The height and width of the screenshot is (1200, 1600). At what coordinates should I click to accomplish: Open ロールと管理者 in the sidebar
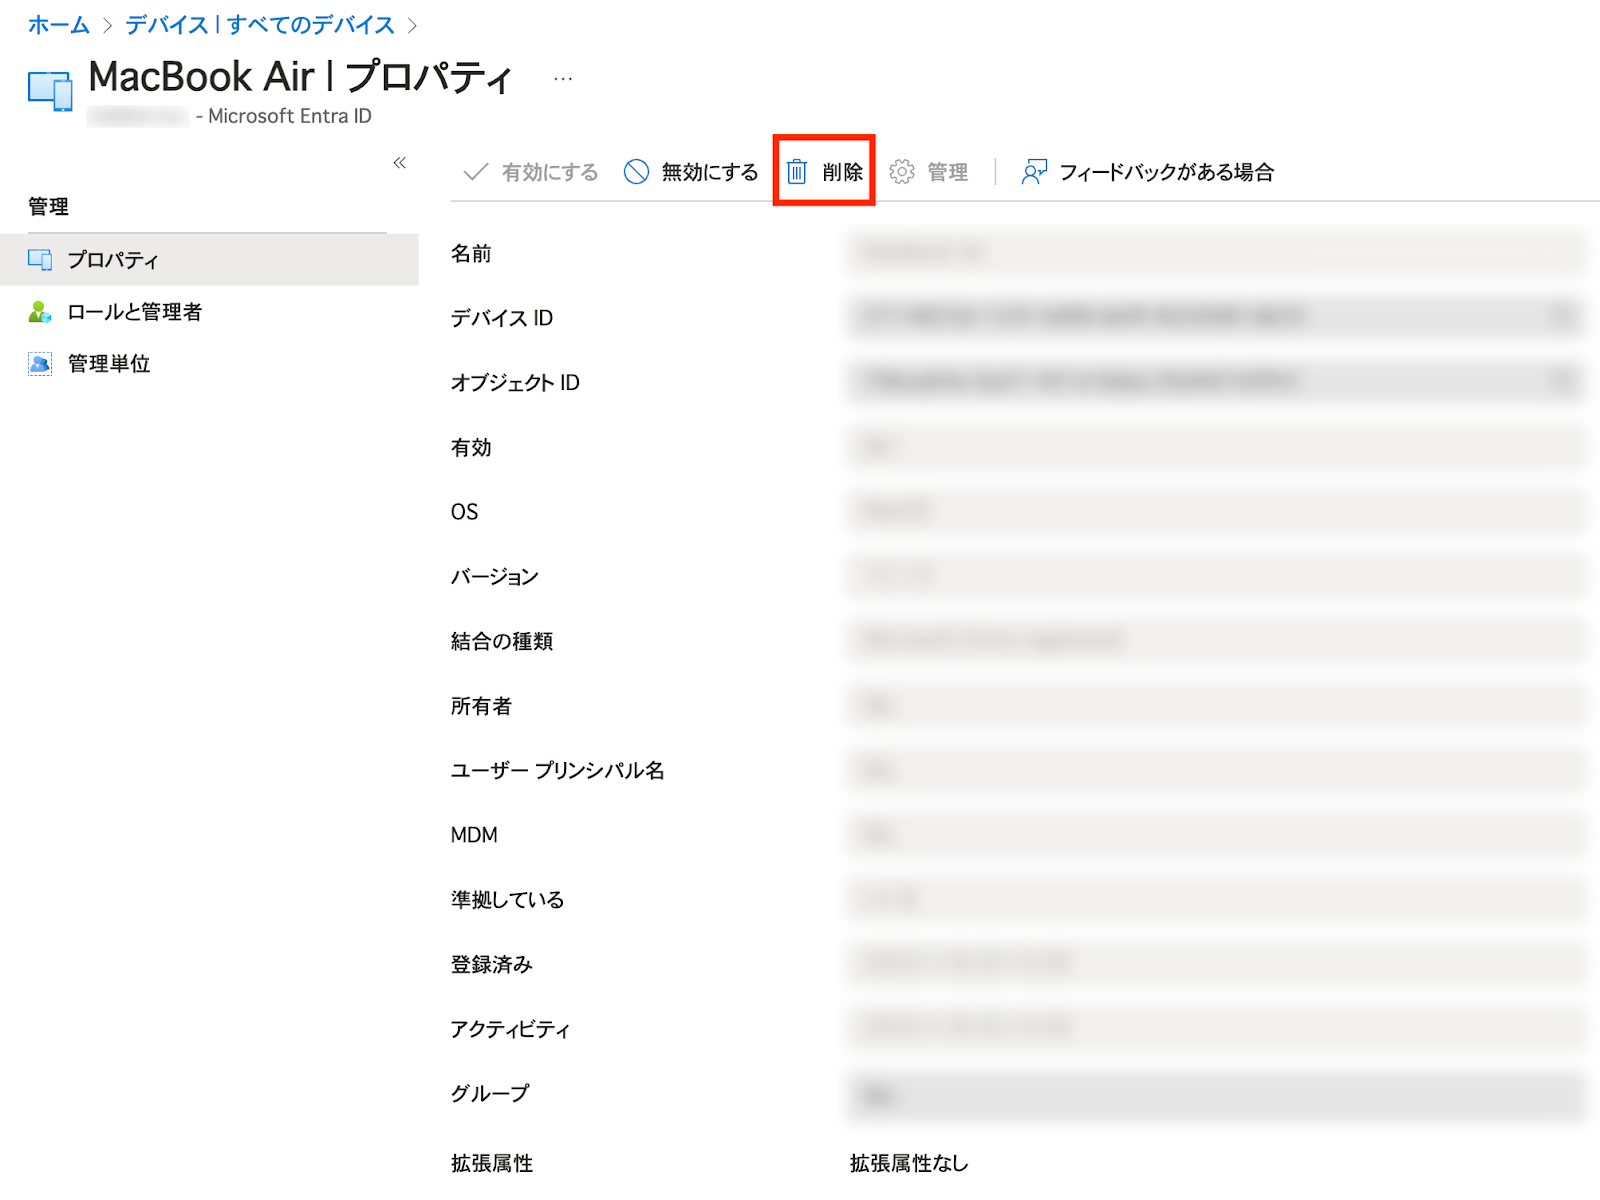(x=209, y=312)
